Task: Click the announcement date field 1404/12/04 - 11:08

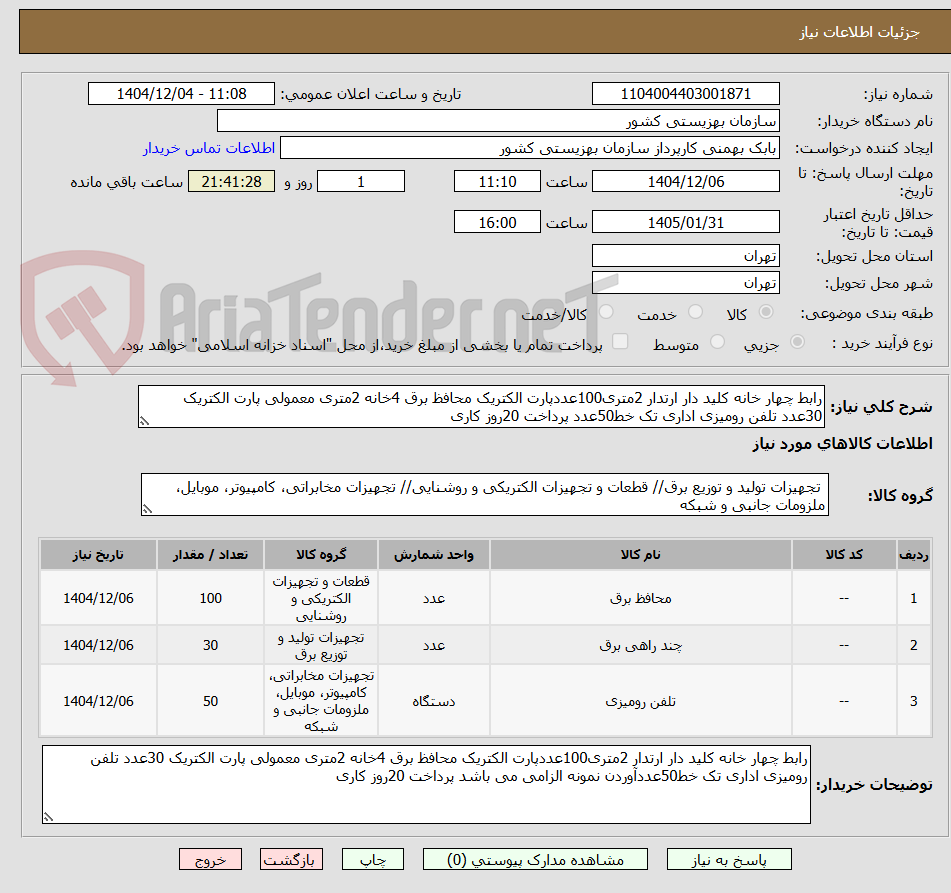Action: [181, 94]
